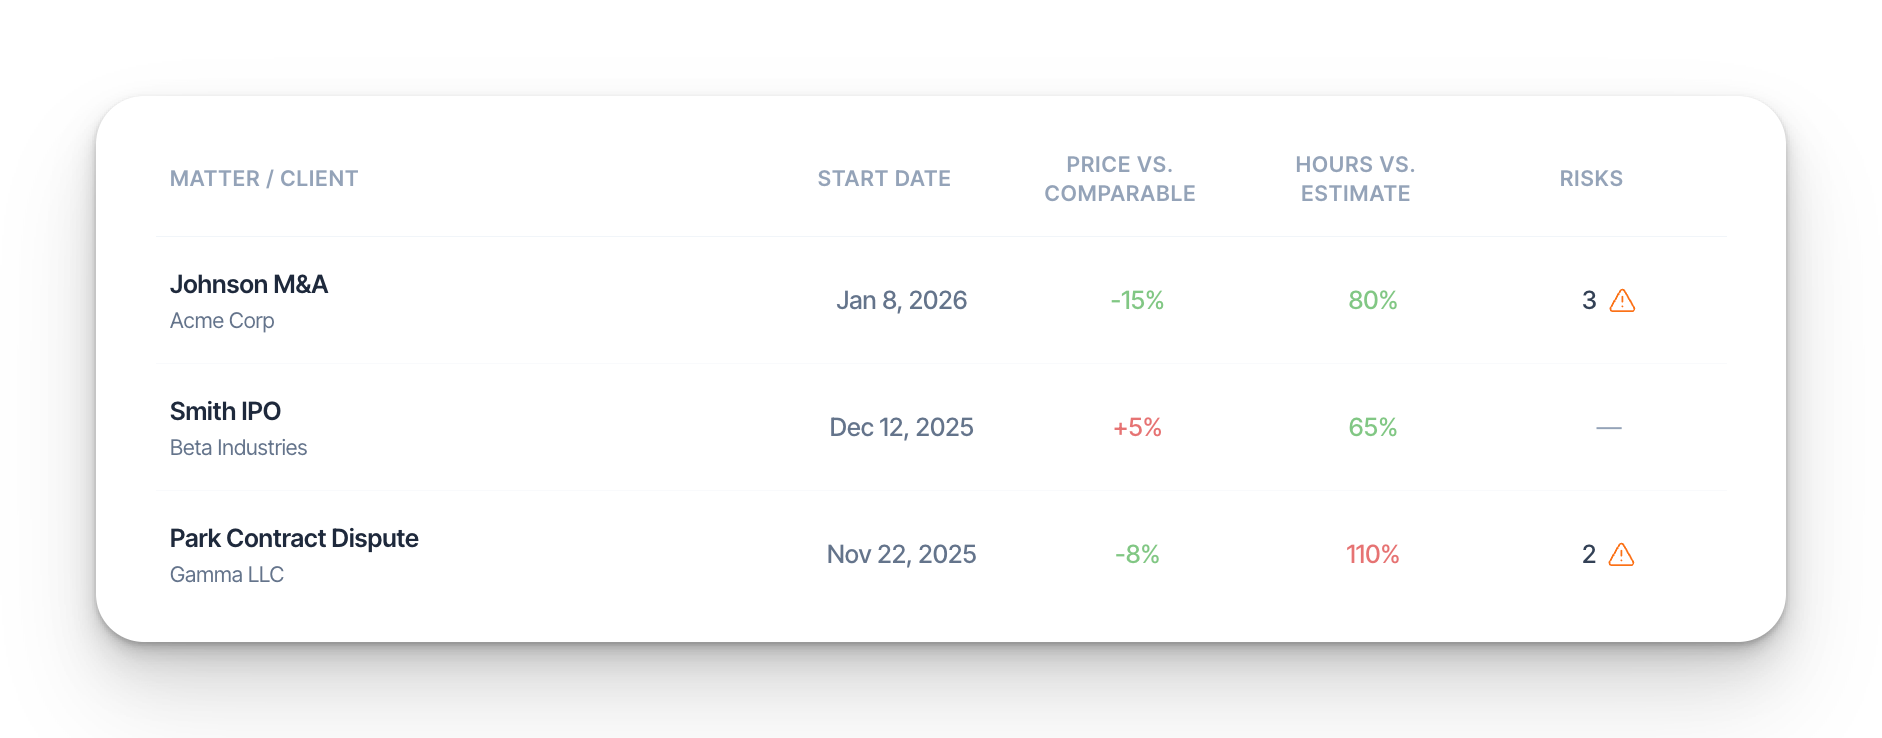Open the Smith IPO matter
1882x738 pixels.
point(225,411)
